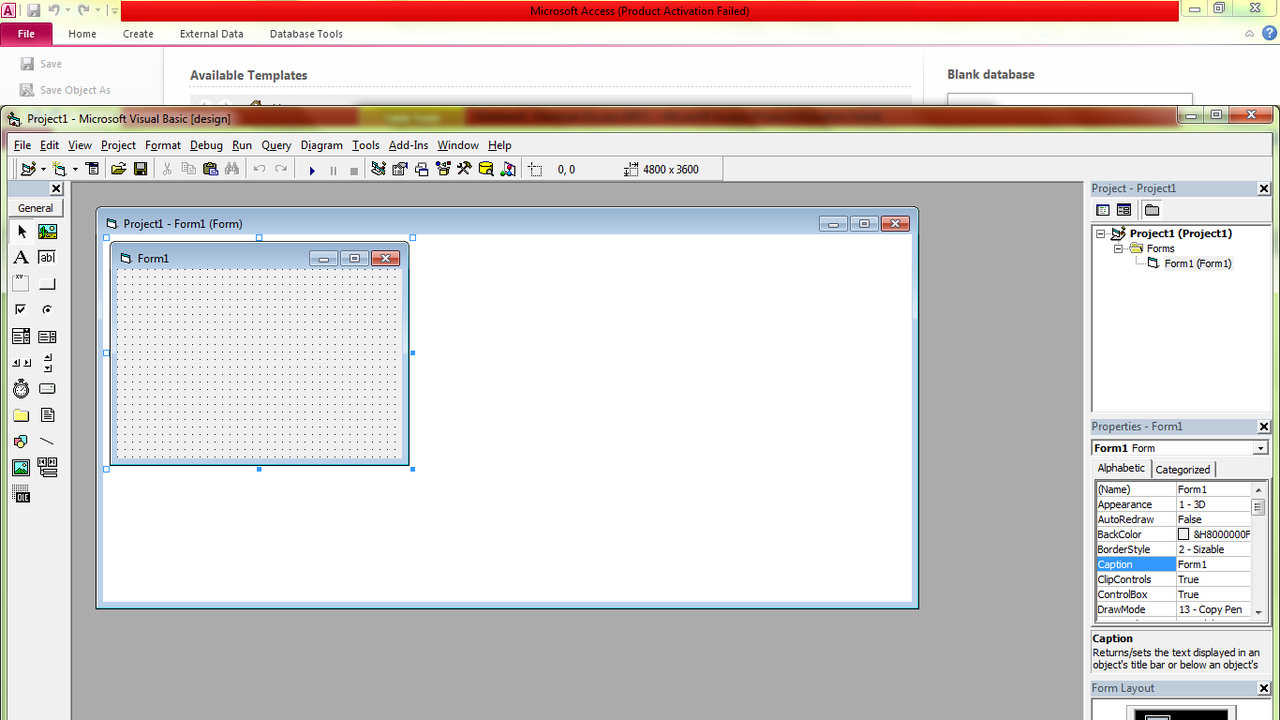1280x720 pixels.
Task: Open the Data View Window toolbar icon
Action: [486, 170]
